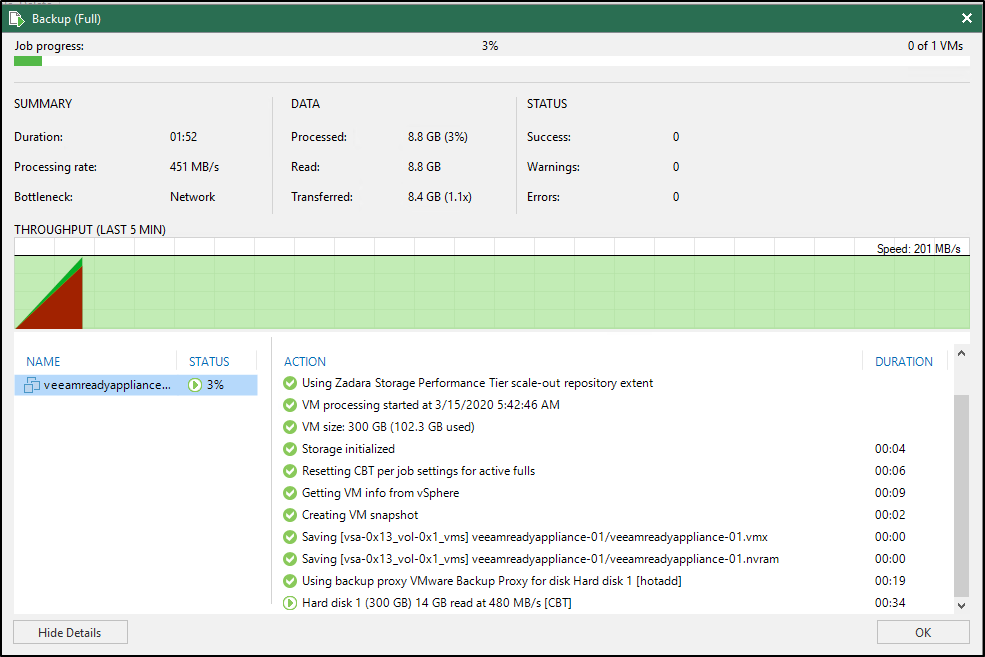Click success checkmark for VM size row
The width and height of the screenshot is (985, 657).
click(290, 427)
